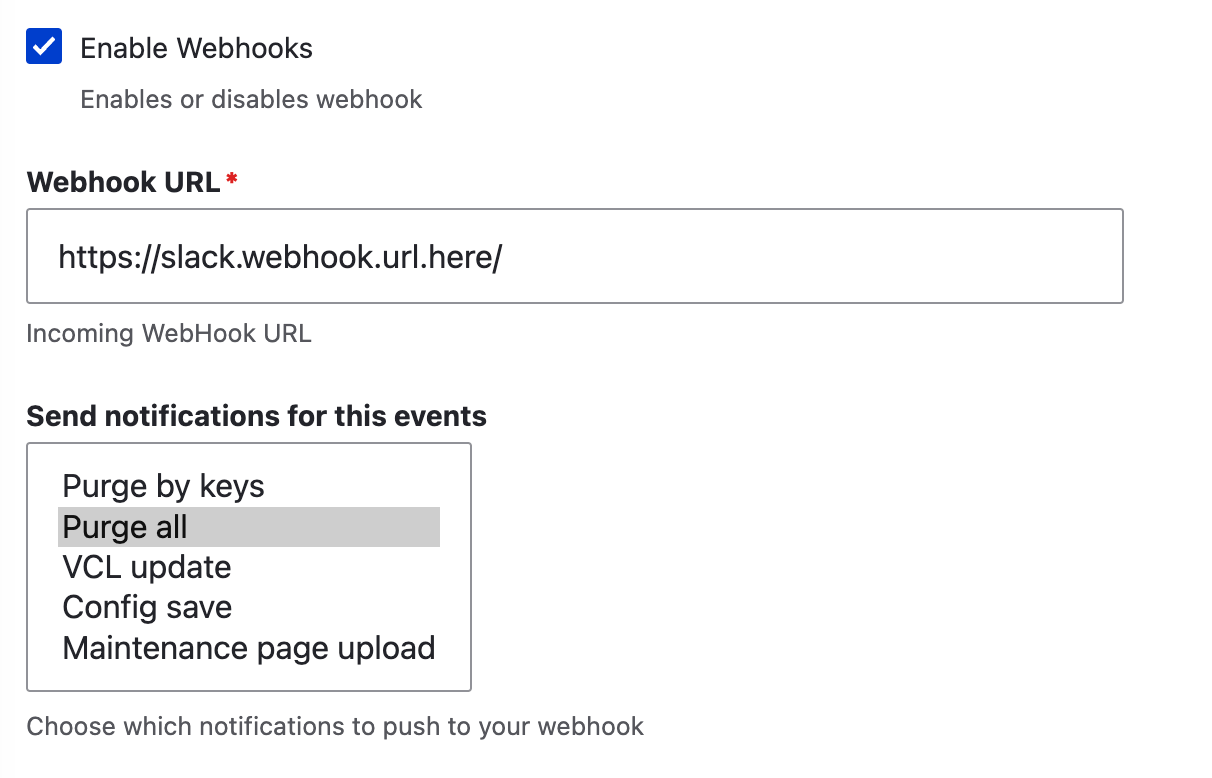This screenshot has width=1212, height=778.
Task: Uncheck the Enable Webhooks checkbox
Action: [44, 47]
